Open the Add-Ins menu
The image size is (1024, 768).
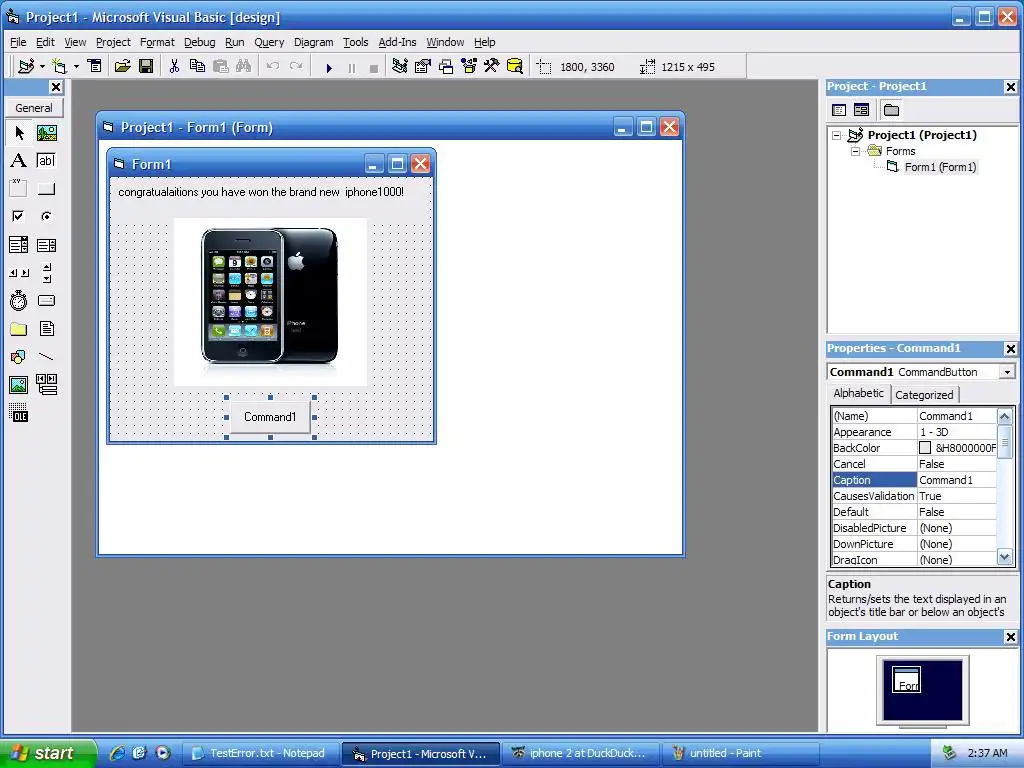(x=397, y=42)
